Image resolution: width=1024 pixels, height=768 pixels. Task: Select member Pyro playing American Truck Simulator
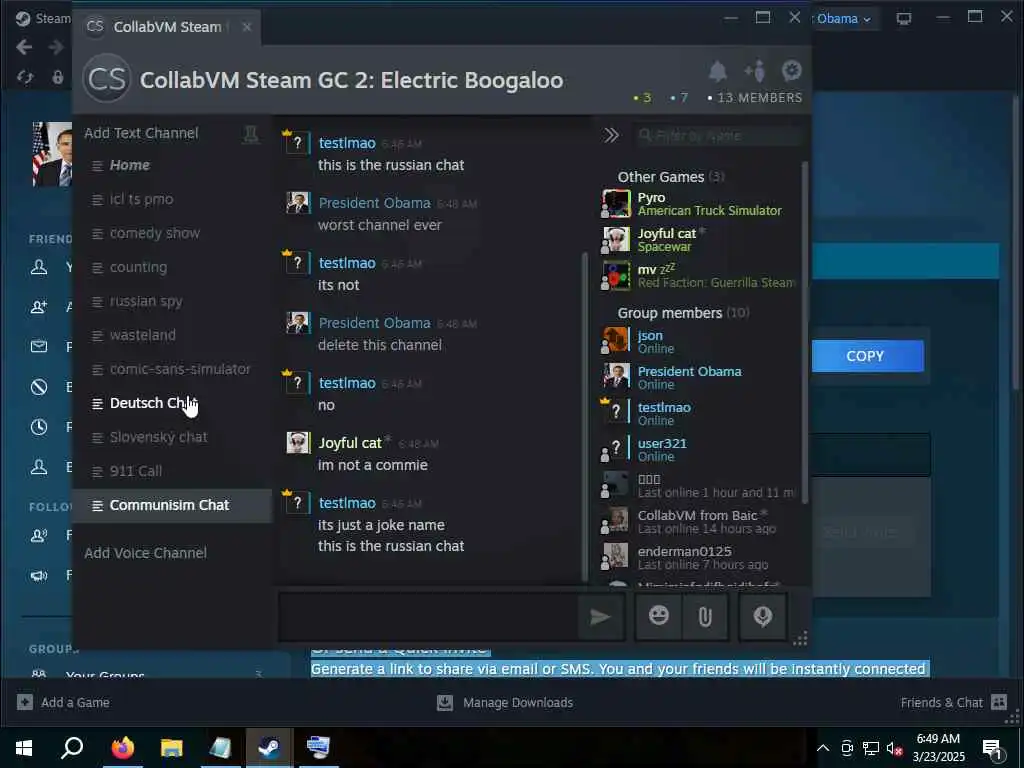point(699,204)
